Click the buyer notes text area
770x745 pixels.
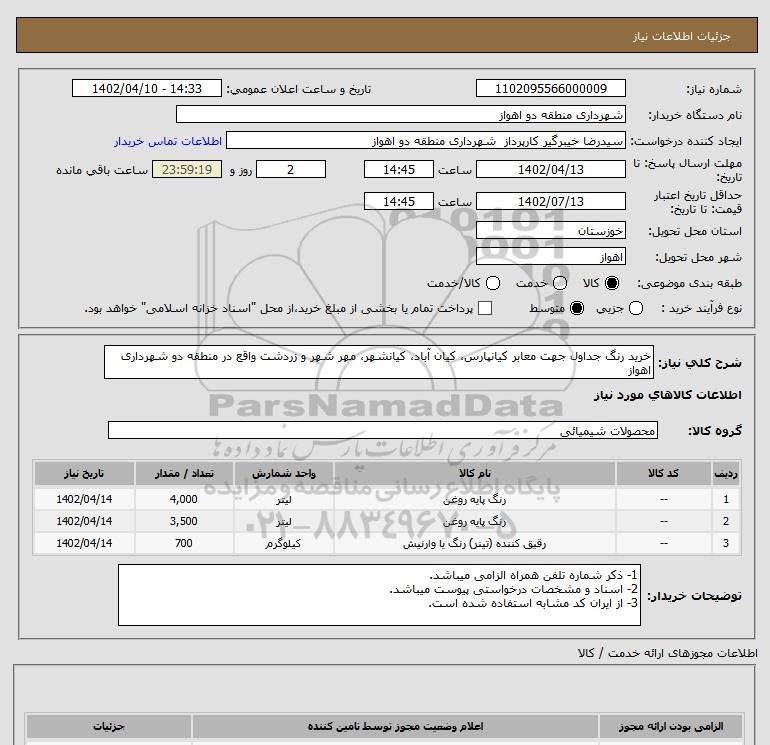(379, 595)
